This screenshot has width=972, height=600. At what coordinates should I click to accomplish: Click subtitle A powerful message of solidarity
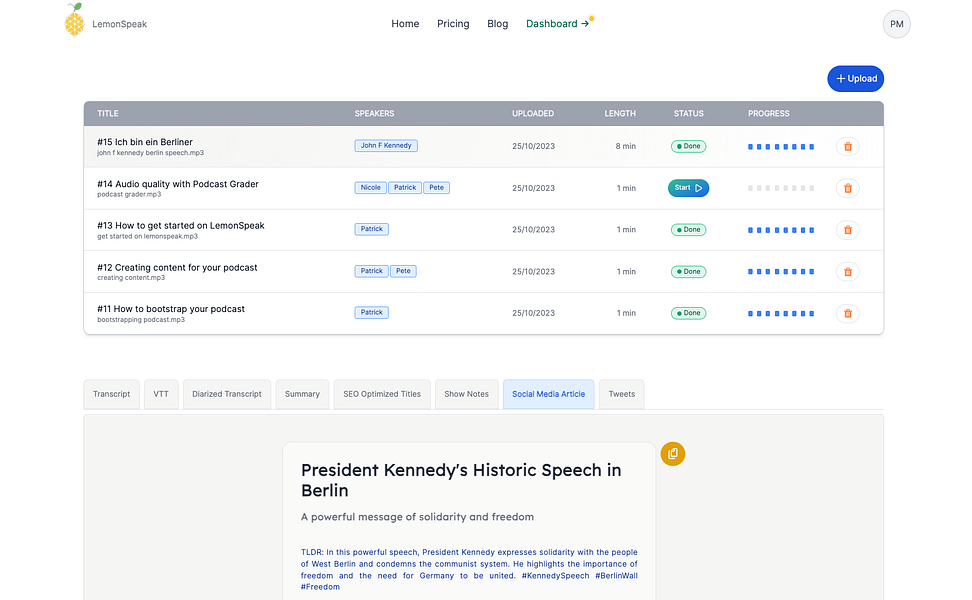click(417, 517)
